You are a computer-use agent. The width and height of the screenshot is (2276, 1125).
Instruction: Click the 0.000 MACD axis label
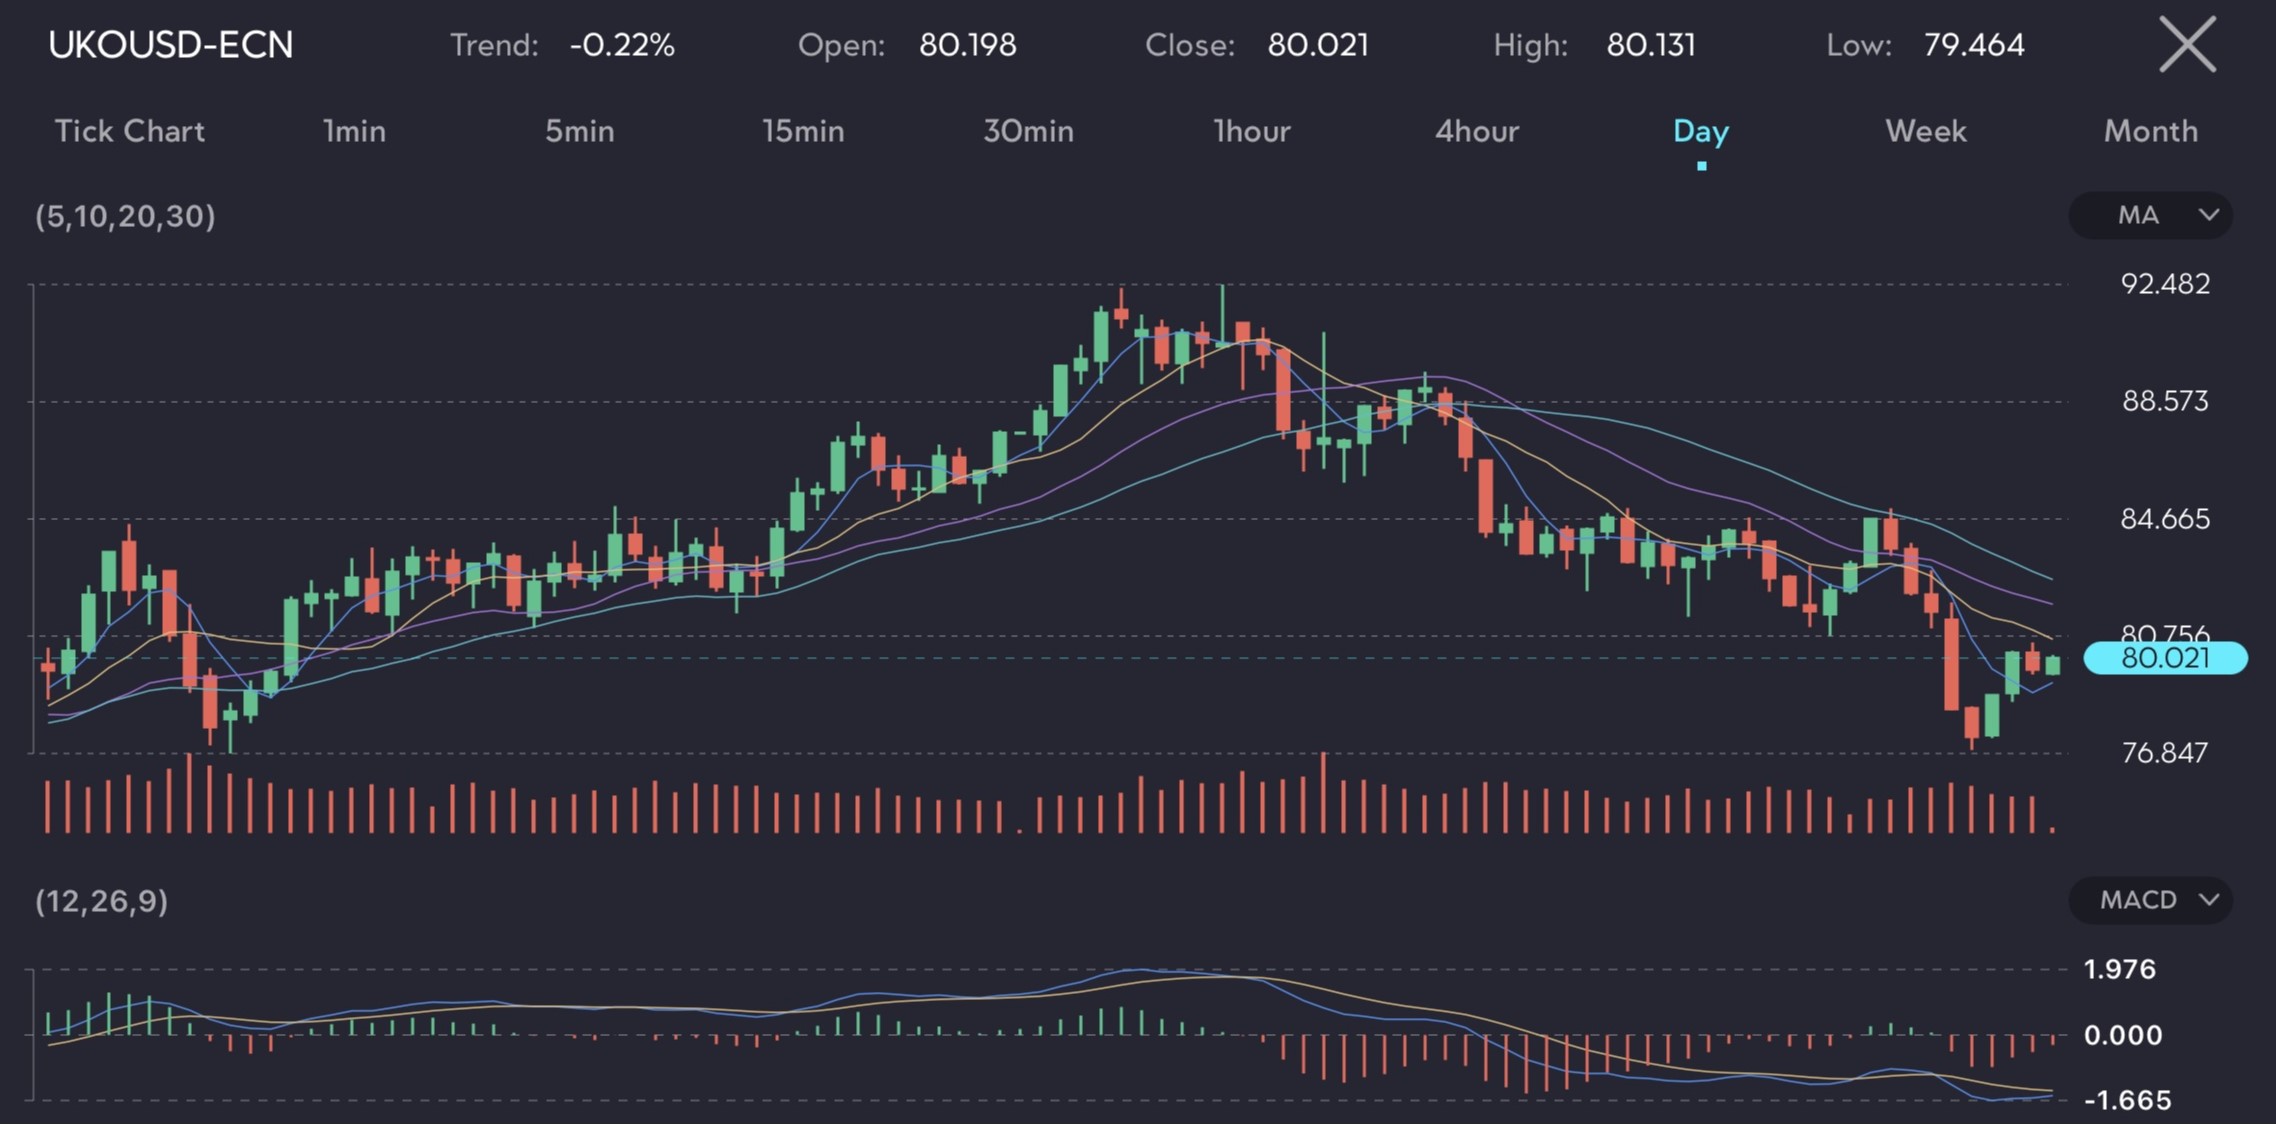tap(2122, 1035)
